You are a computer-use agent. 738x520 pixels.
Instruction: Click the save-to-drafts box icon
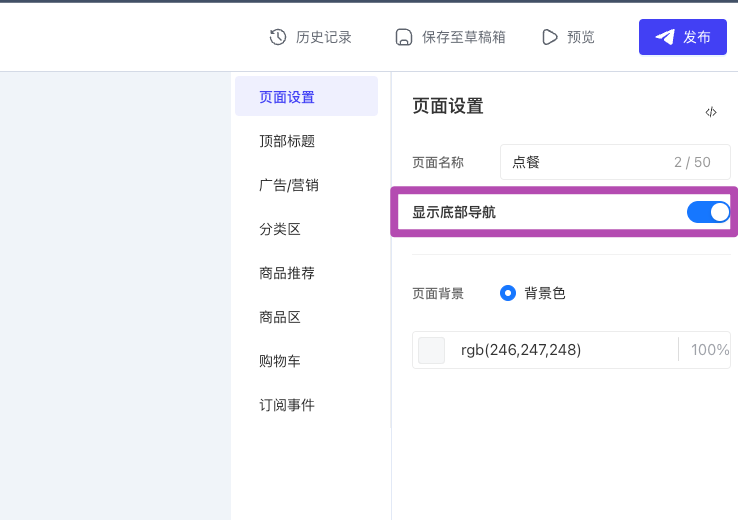tap(403, 37)
